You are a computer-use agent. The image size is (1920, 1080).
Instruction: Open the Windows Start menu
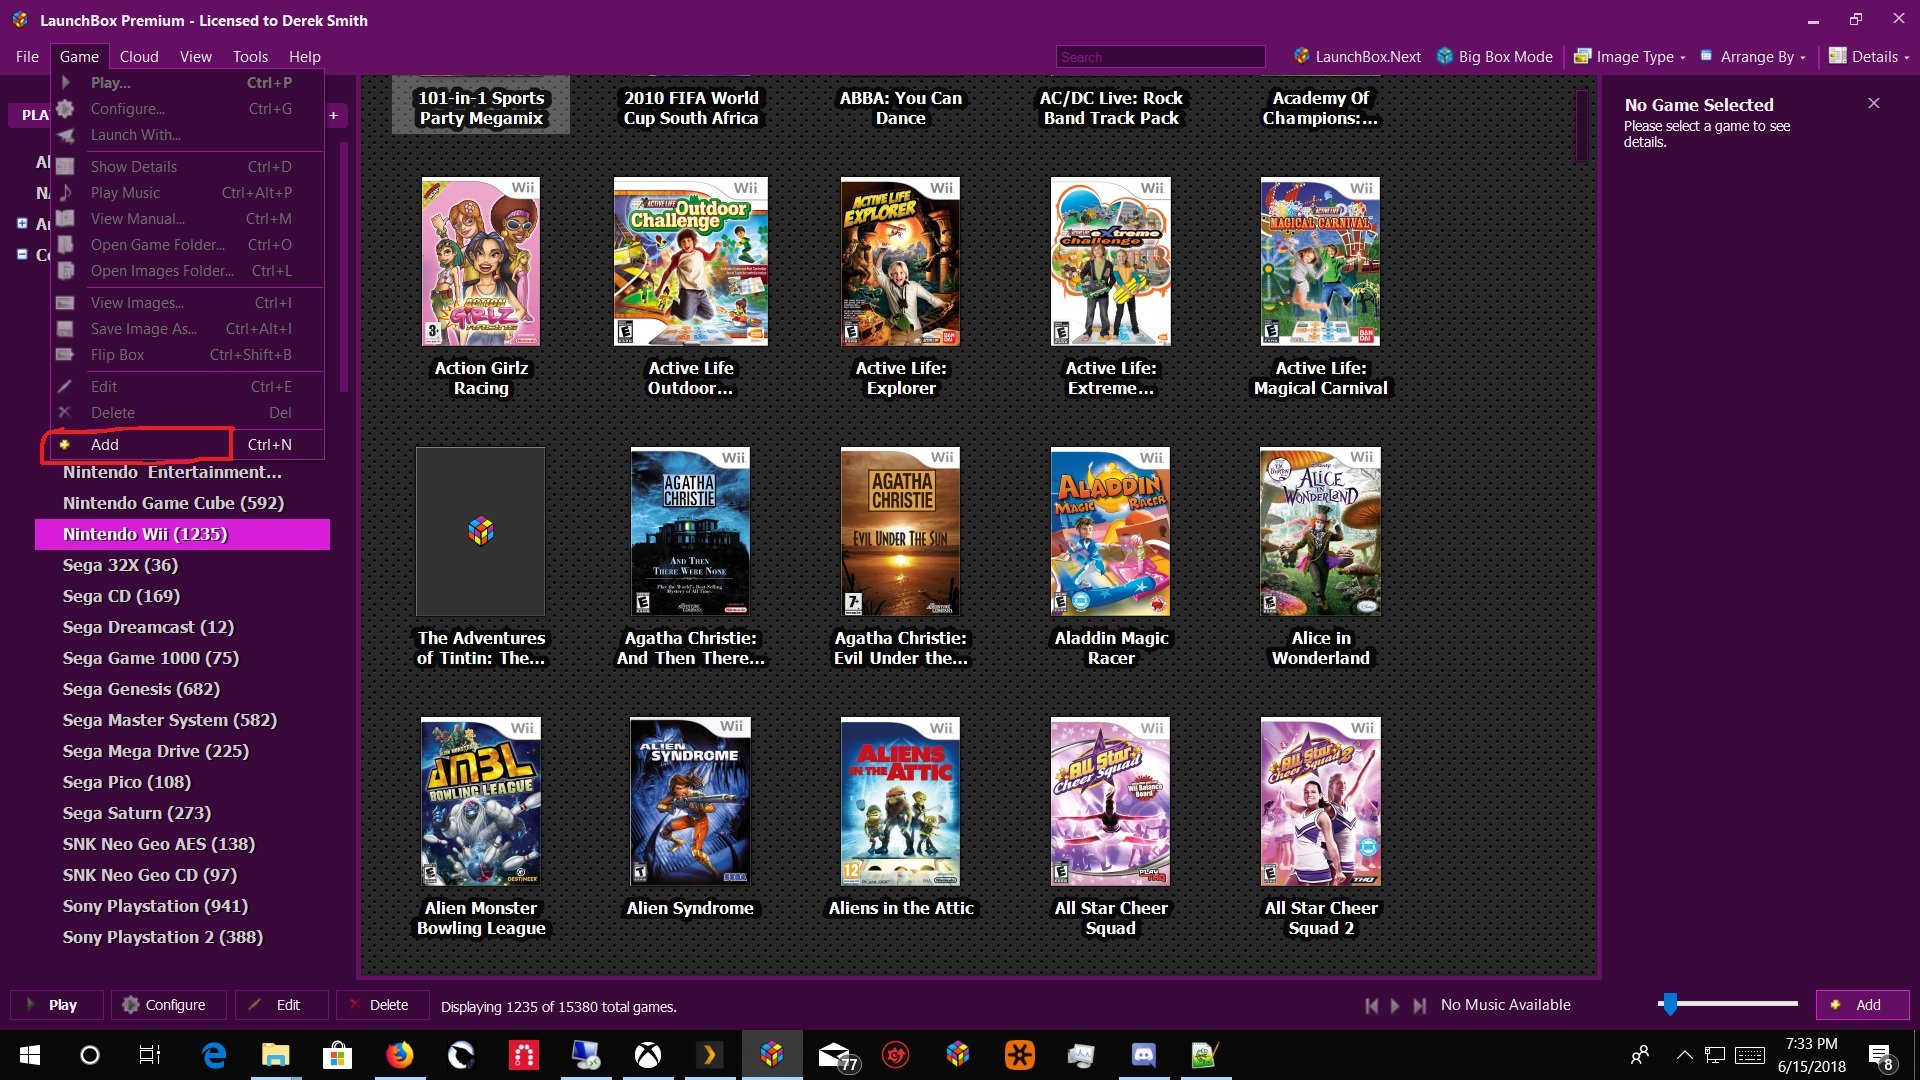29,1055
